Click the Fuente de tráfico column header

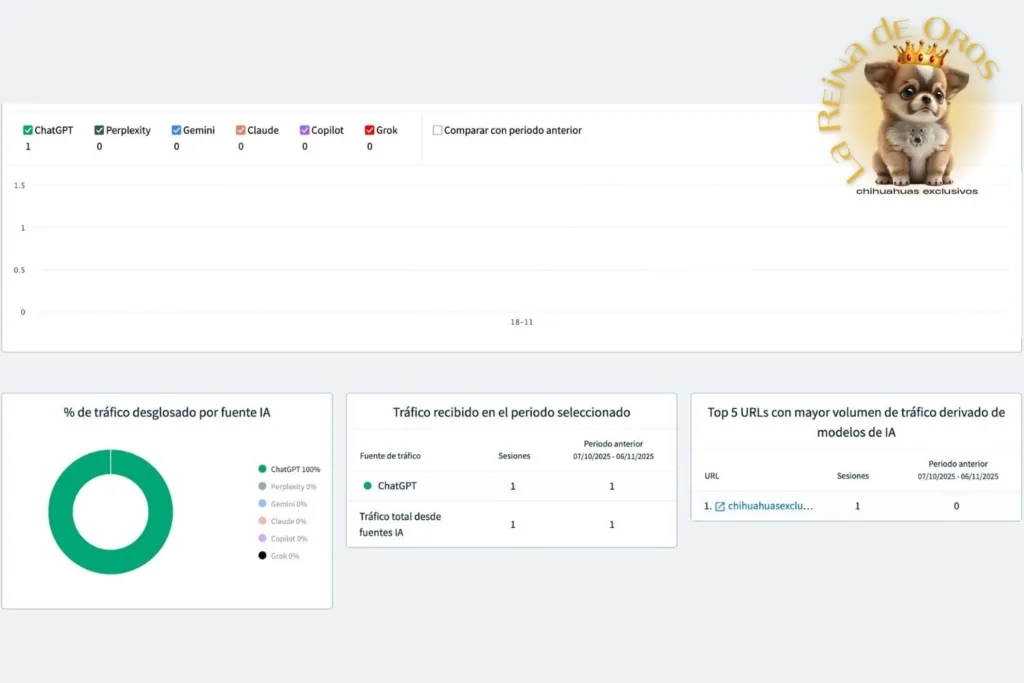[390, 456]
